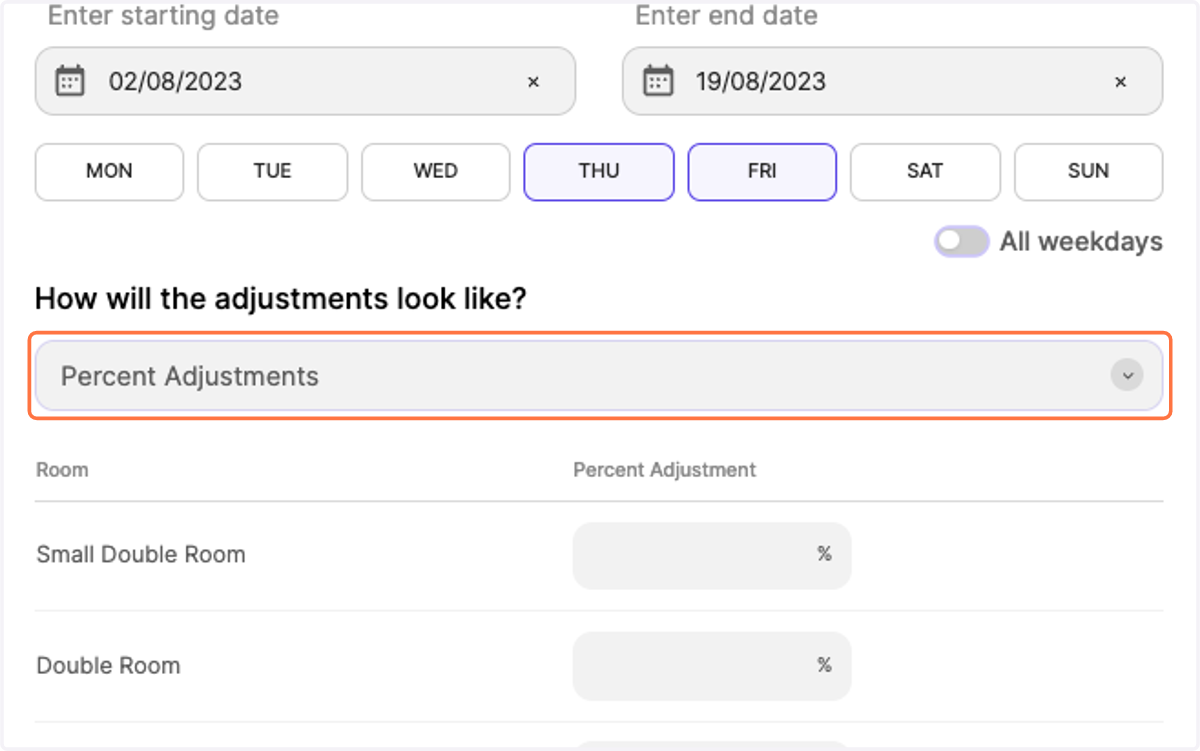The image size is (1200, 751).
Task: Focus Double Room percent adjustment field
Action: point(712,666)
